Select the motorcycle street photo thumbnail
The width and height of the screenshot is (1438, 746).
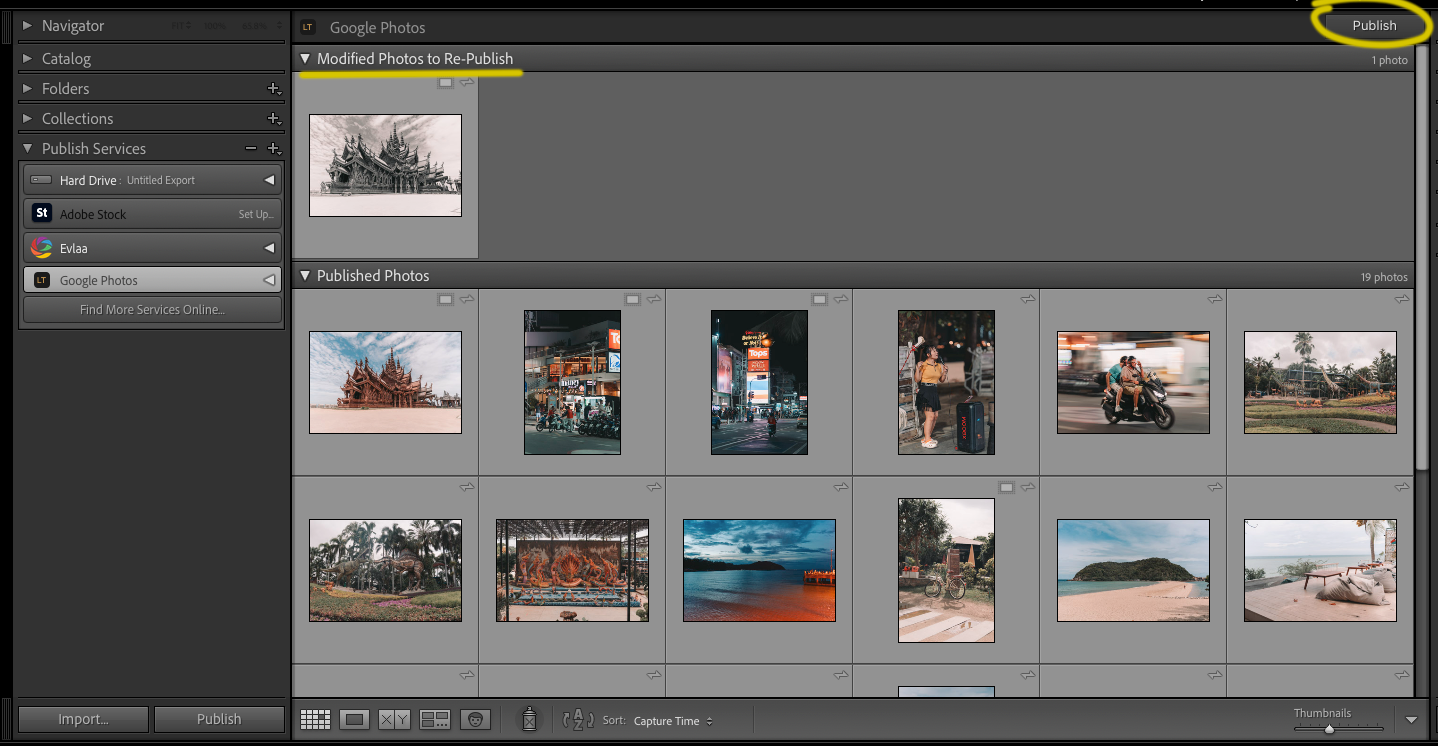(1133, 383)
